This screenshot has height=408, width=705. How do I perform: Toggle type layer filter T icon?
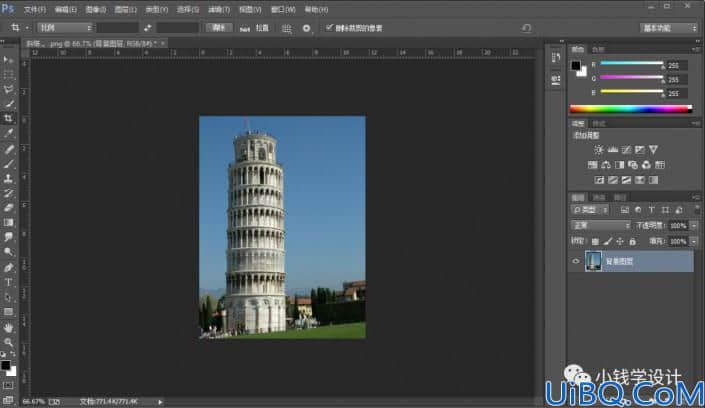[x=651, y=210]
